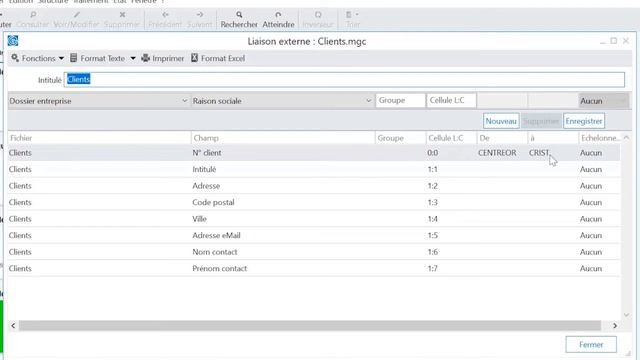Click the CENTREOR value in De column

(x=497, y=153)
